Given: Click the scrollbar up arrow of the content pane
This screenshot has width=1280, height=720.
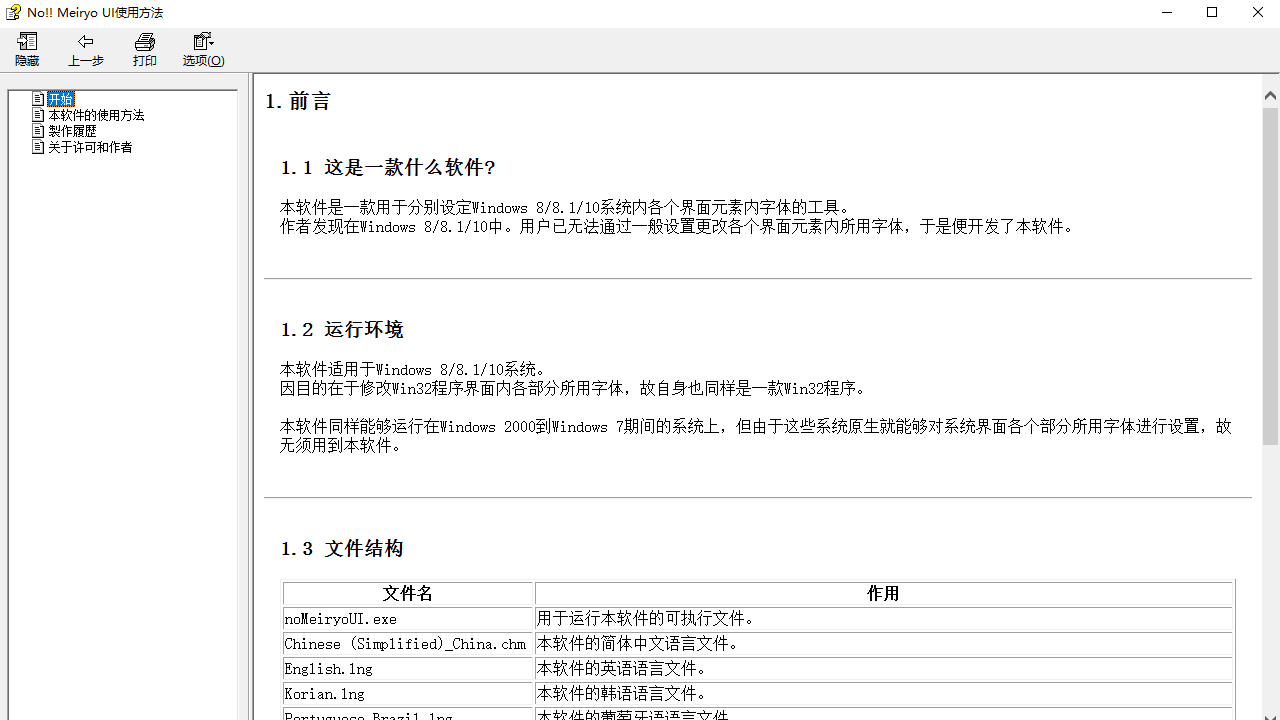Looking at the screenshot, I should tap(1270, 95).
